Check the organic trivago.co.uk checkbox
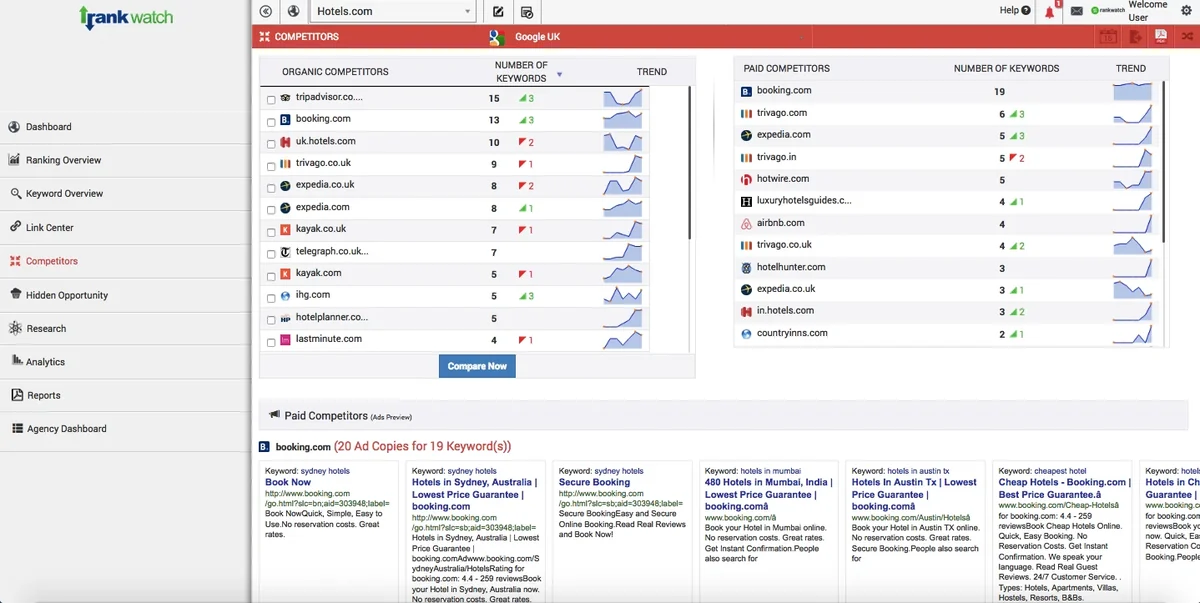 coord(271,166)
